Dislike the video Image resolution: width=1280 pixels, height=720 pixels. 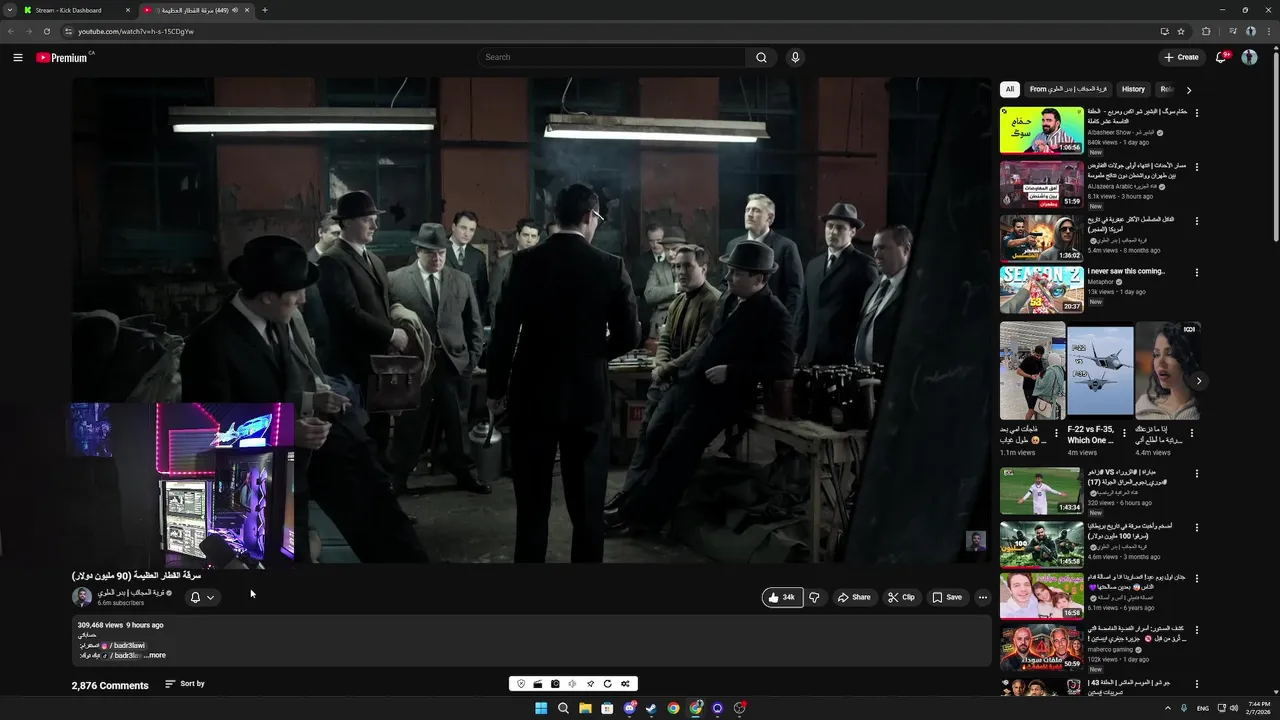pos(814,597)
